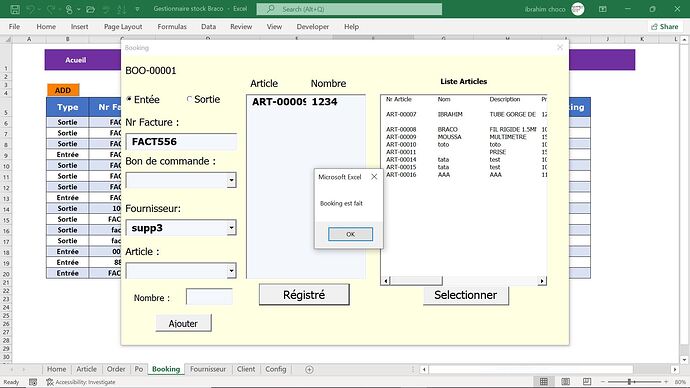Click the Search (Alt+Q) box
Image resolution: width=690 pixels, height=388 pixels.
[349, 9]
